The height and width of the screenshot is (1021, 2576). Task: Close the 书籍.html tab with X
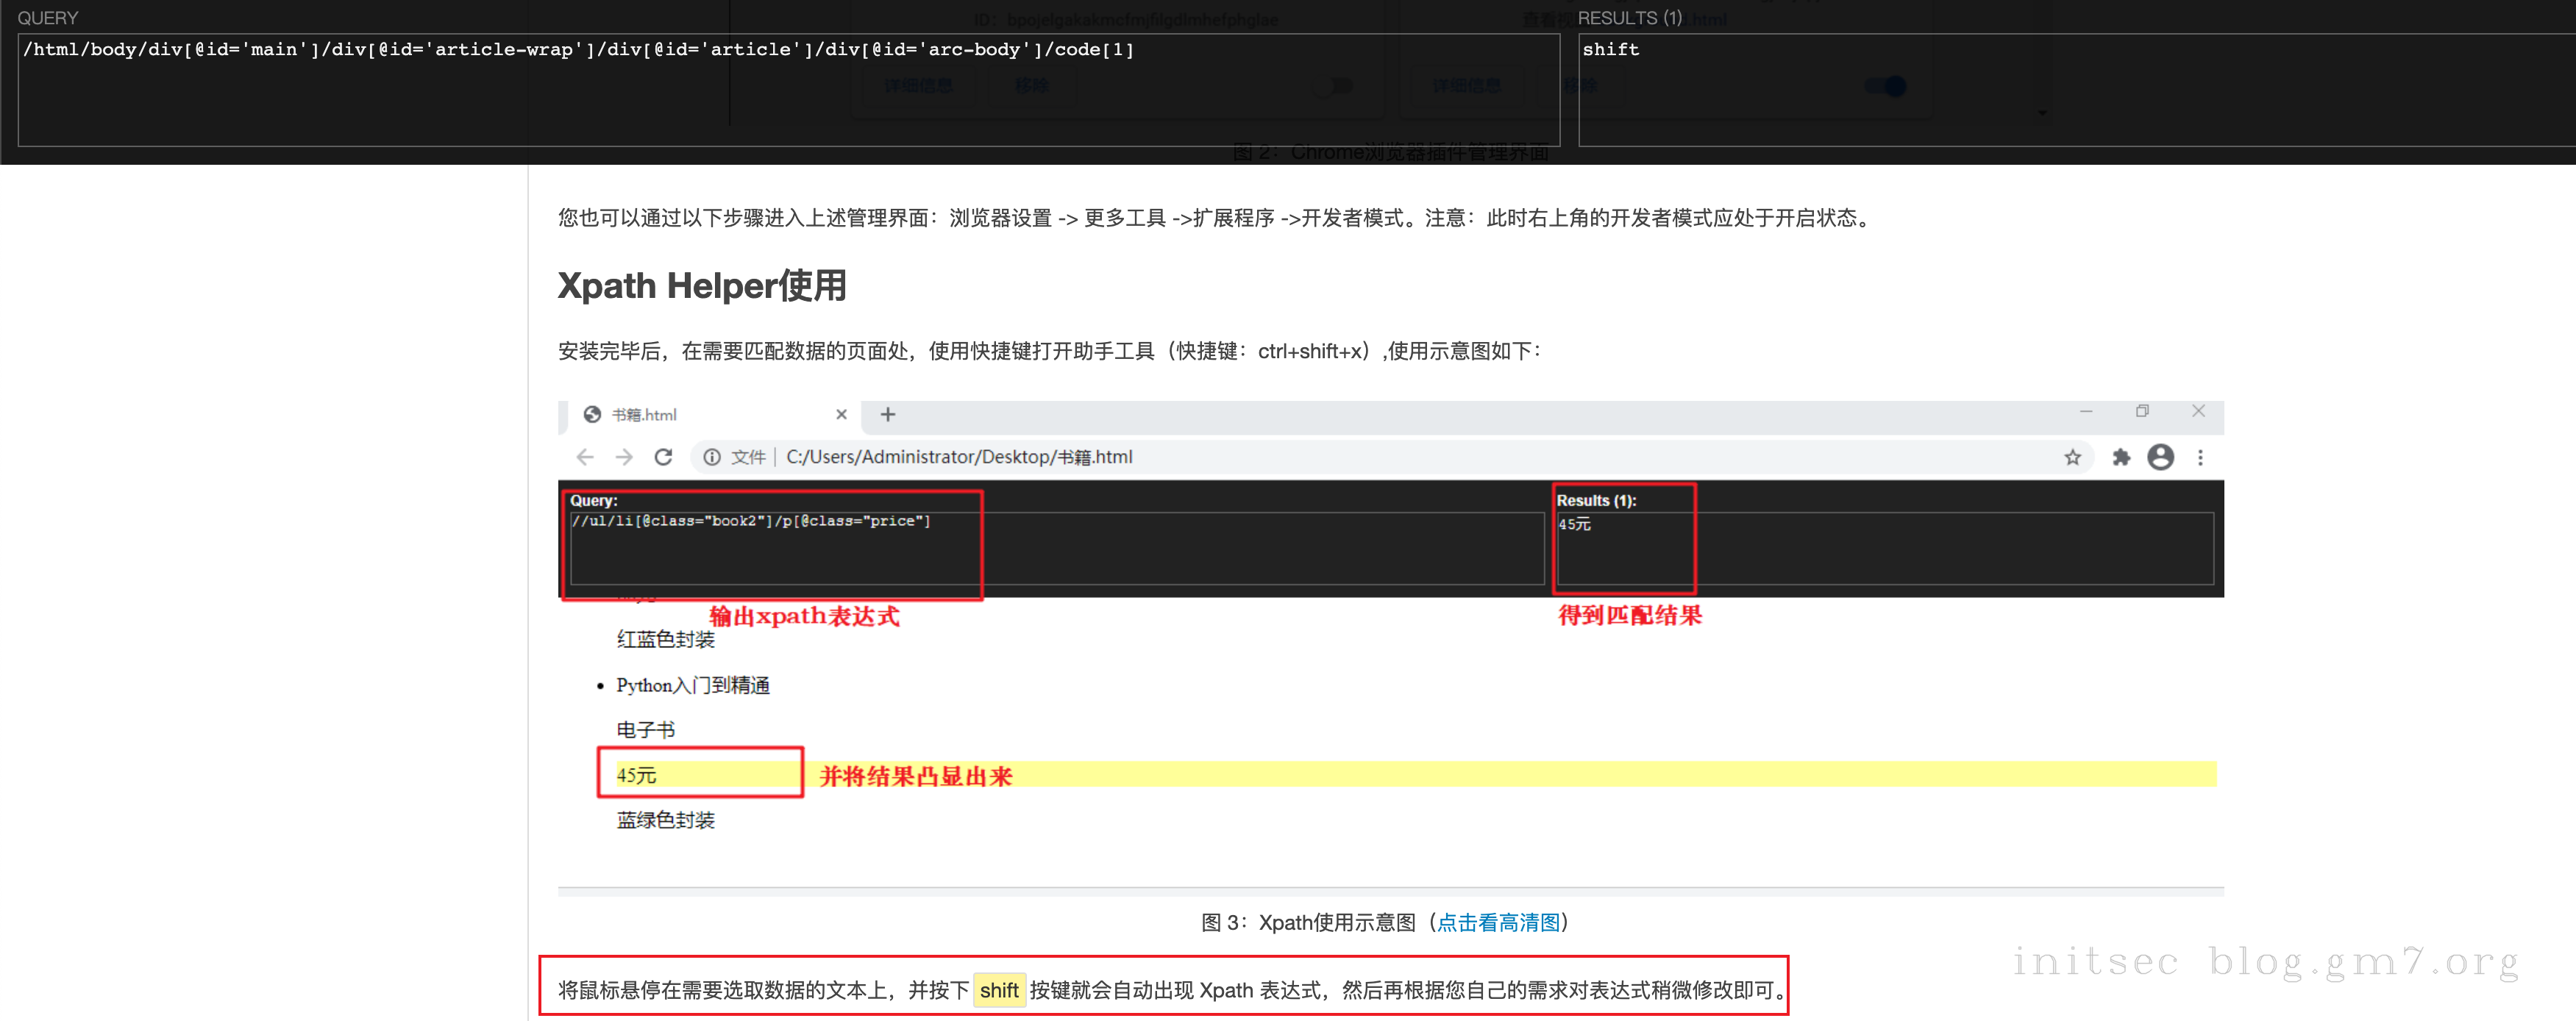(841, 414)
